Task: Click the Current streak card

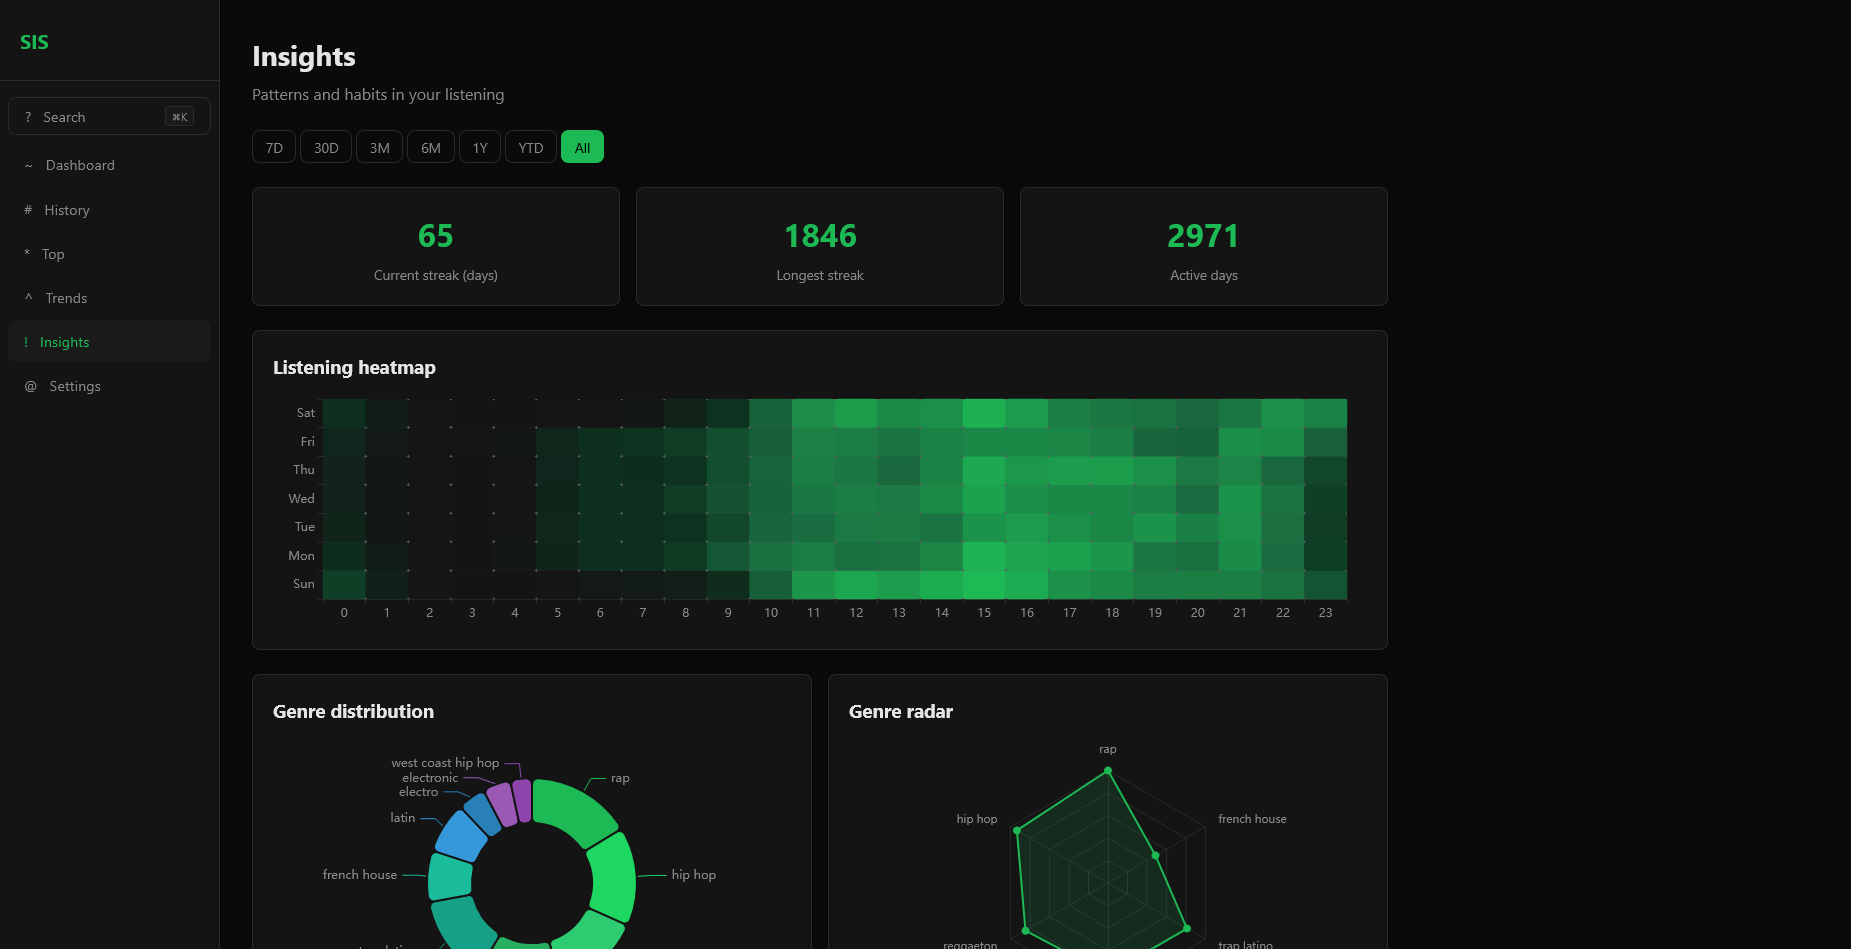Action: coord(436,247)
